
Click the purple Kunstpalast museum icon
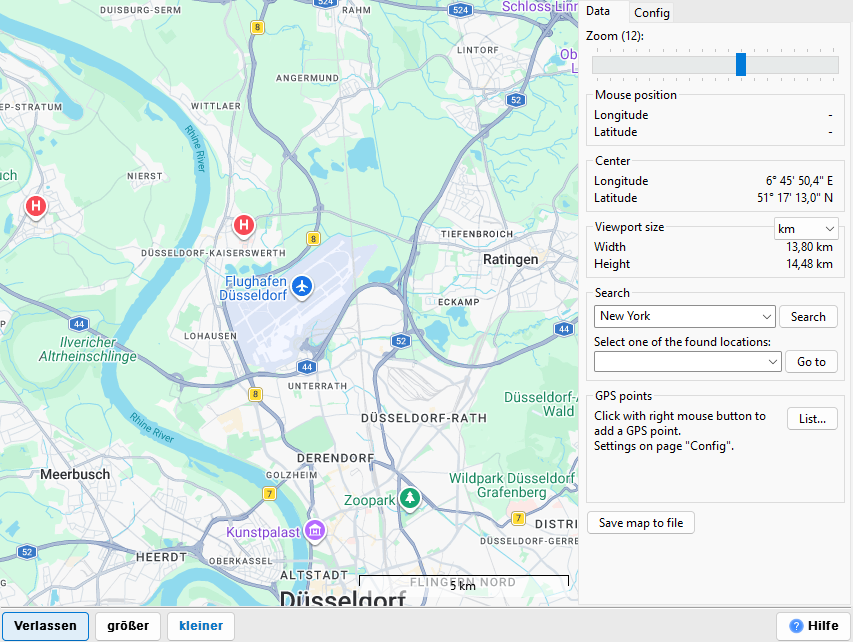pyautogui.click(x=314, y=532)
